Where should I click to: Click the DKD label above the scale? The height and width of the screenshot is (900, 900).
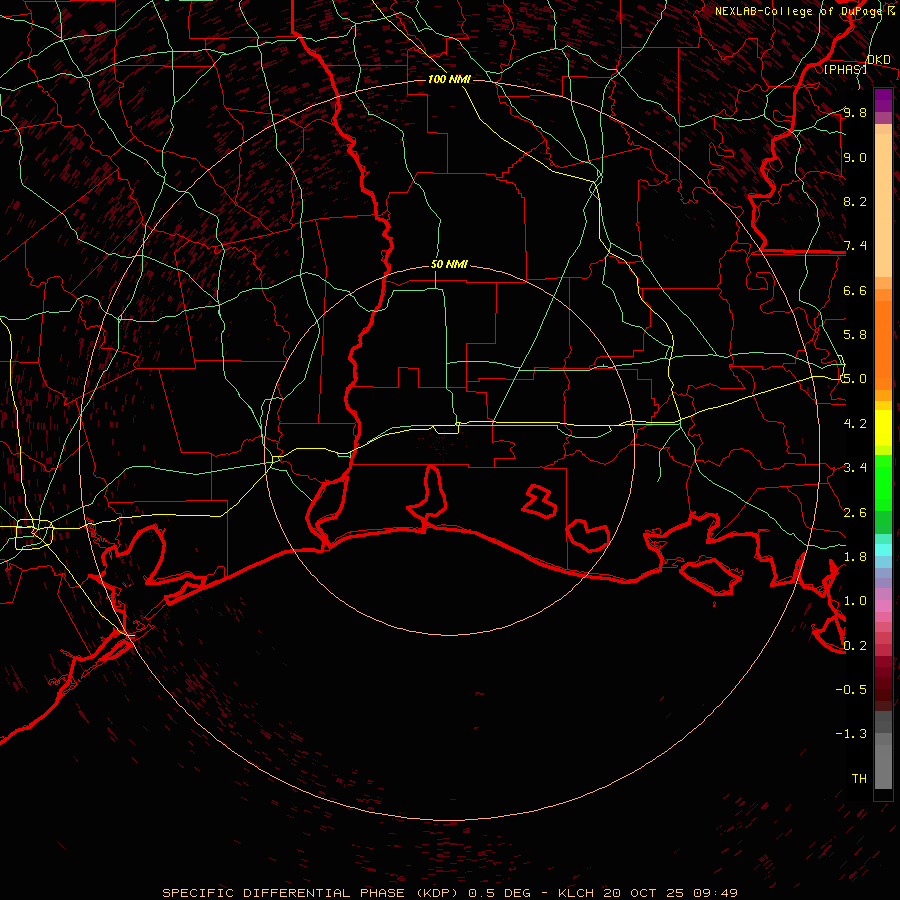coord(878,59)
